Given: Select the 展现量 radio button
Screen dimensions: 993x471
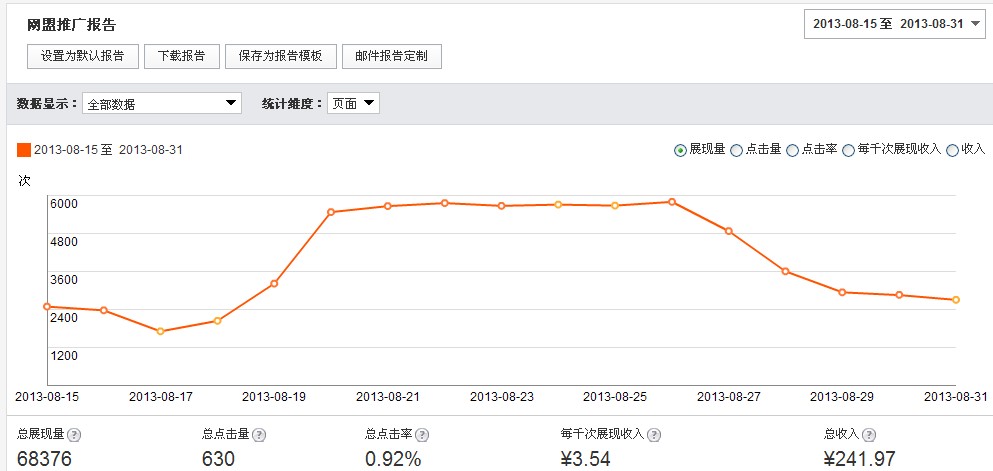Looking at the screenshot, I should tap(681, 150).
